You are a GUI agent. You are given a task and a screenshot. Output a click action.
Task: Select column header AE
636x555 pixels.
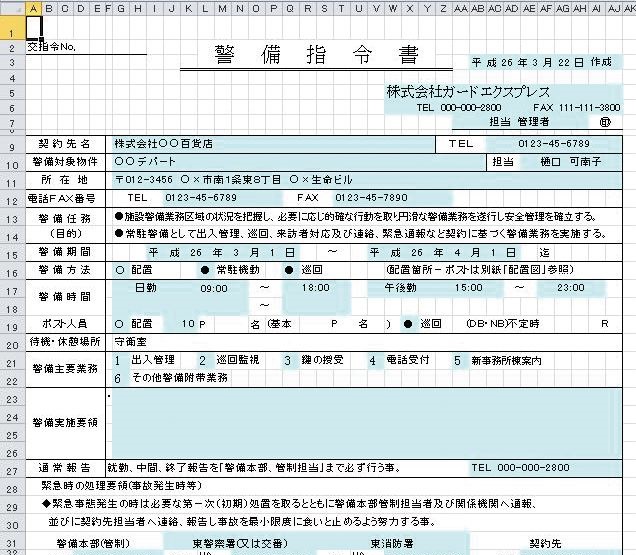pyautogui.click(x=529, y=9)
